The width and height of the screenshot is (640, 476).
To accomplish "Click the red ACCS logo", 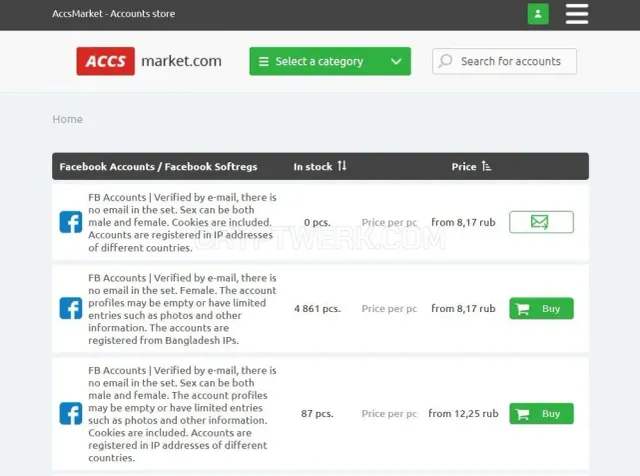I will [106, 61].
